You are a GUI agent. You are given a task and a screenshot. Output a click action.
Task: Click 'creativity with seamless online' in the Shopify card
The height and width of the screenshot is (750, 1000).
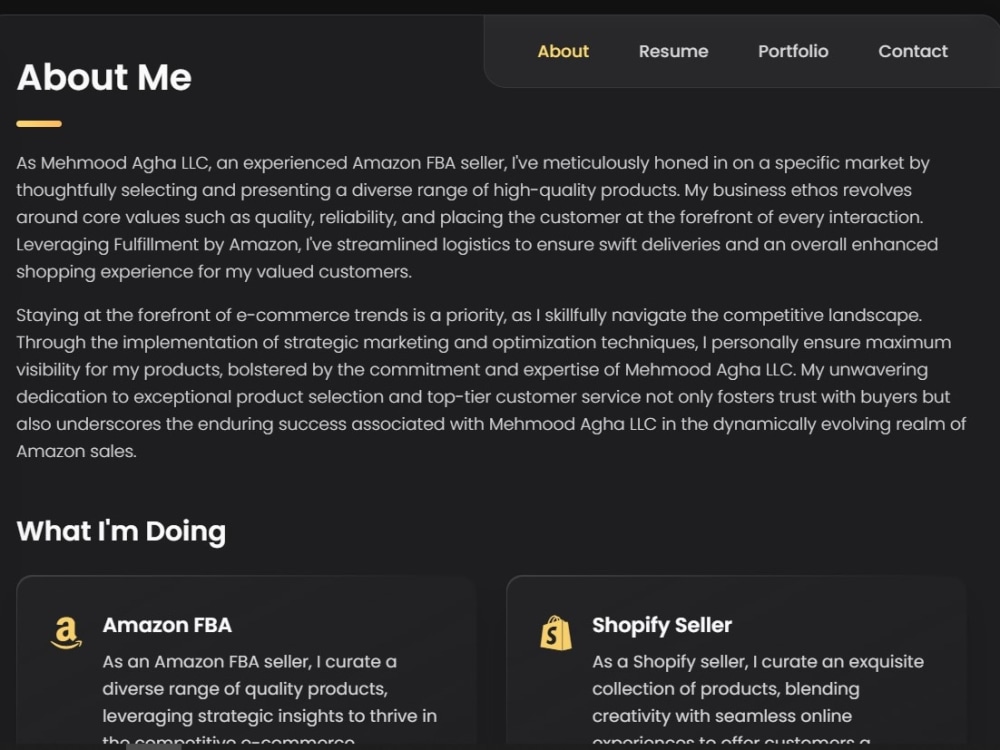coord(722,716)
